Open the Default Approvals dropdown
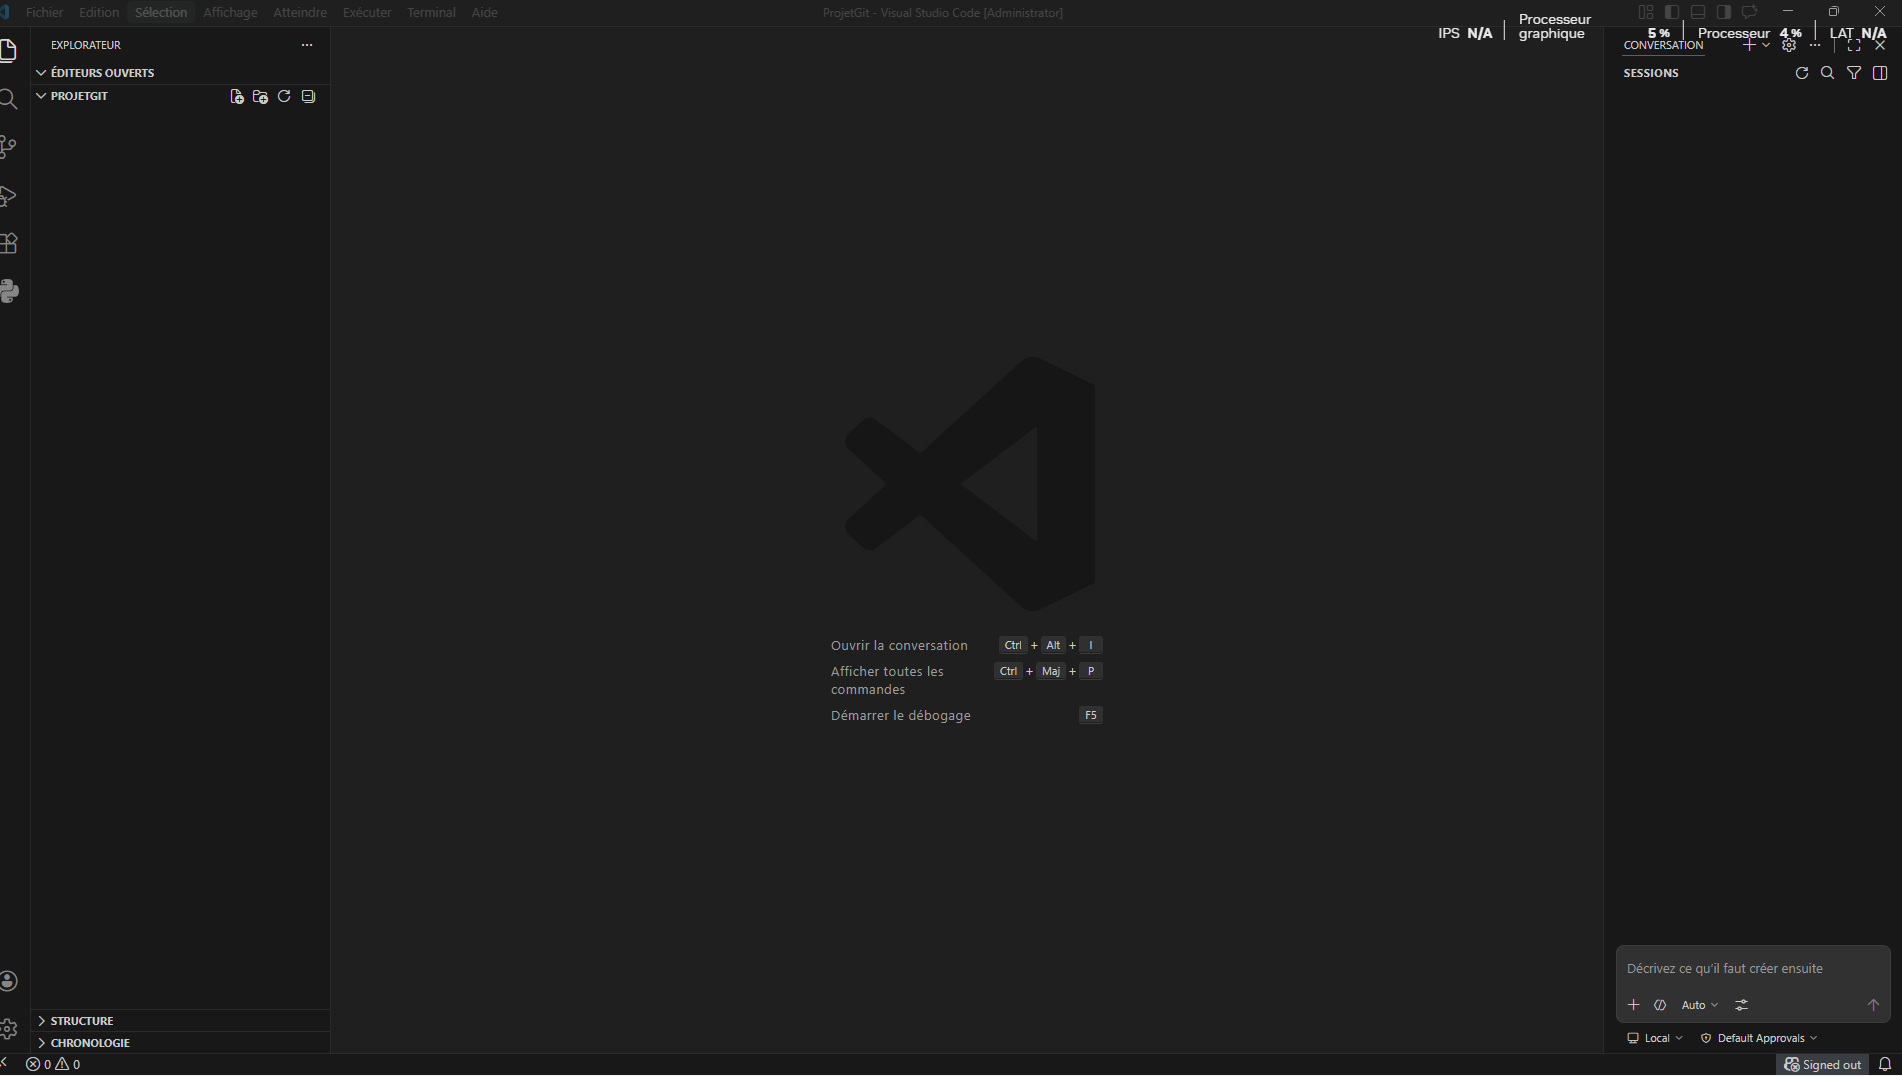The image size is (1902, 1076). tap(1759, 1039)
